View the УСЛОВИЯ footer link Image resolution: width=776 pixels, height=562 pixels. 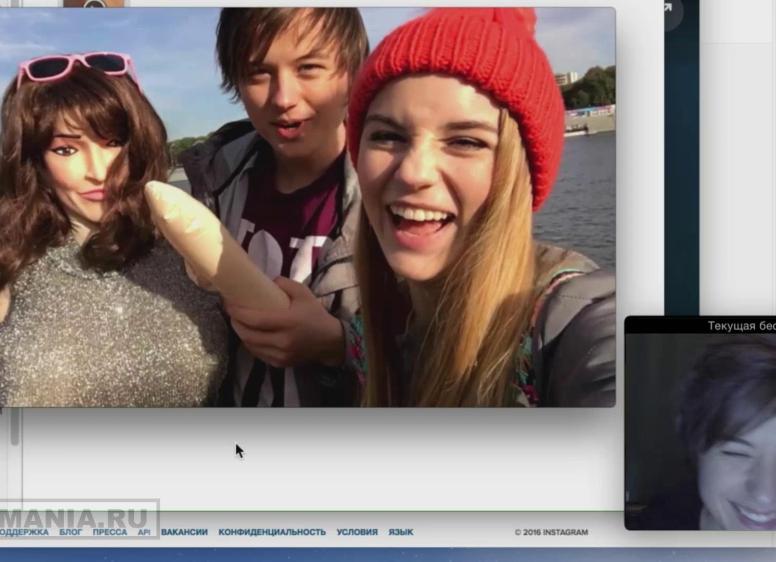click(x=357, y=532)
